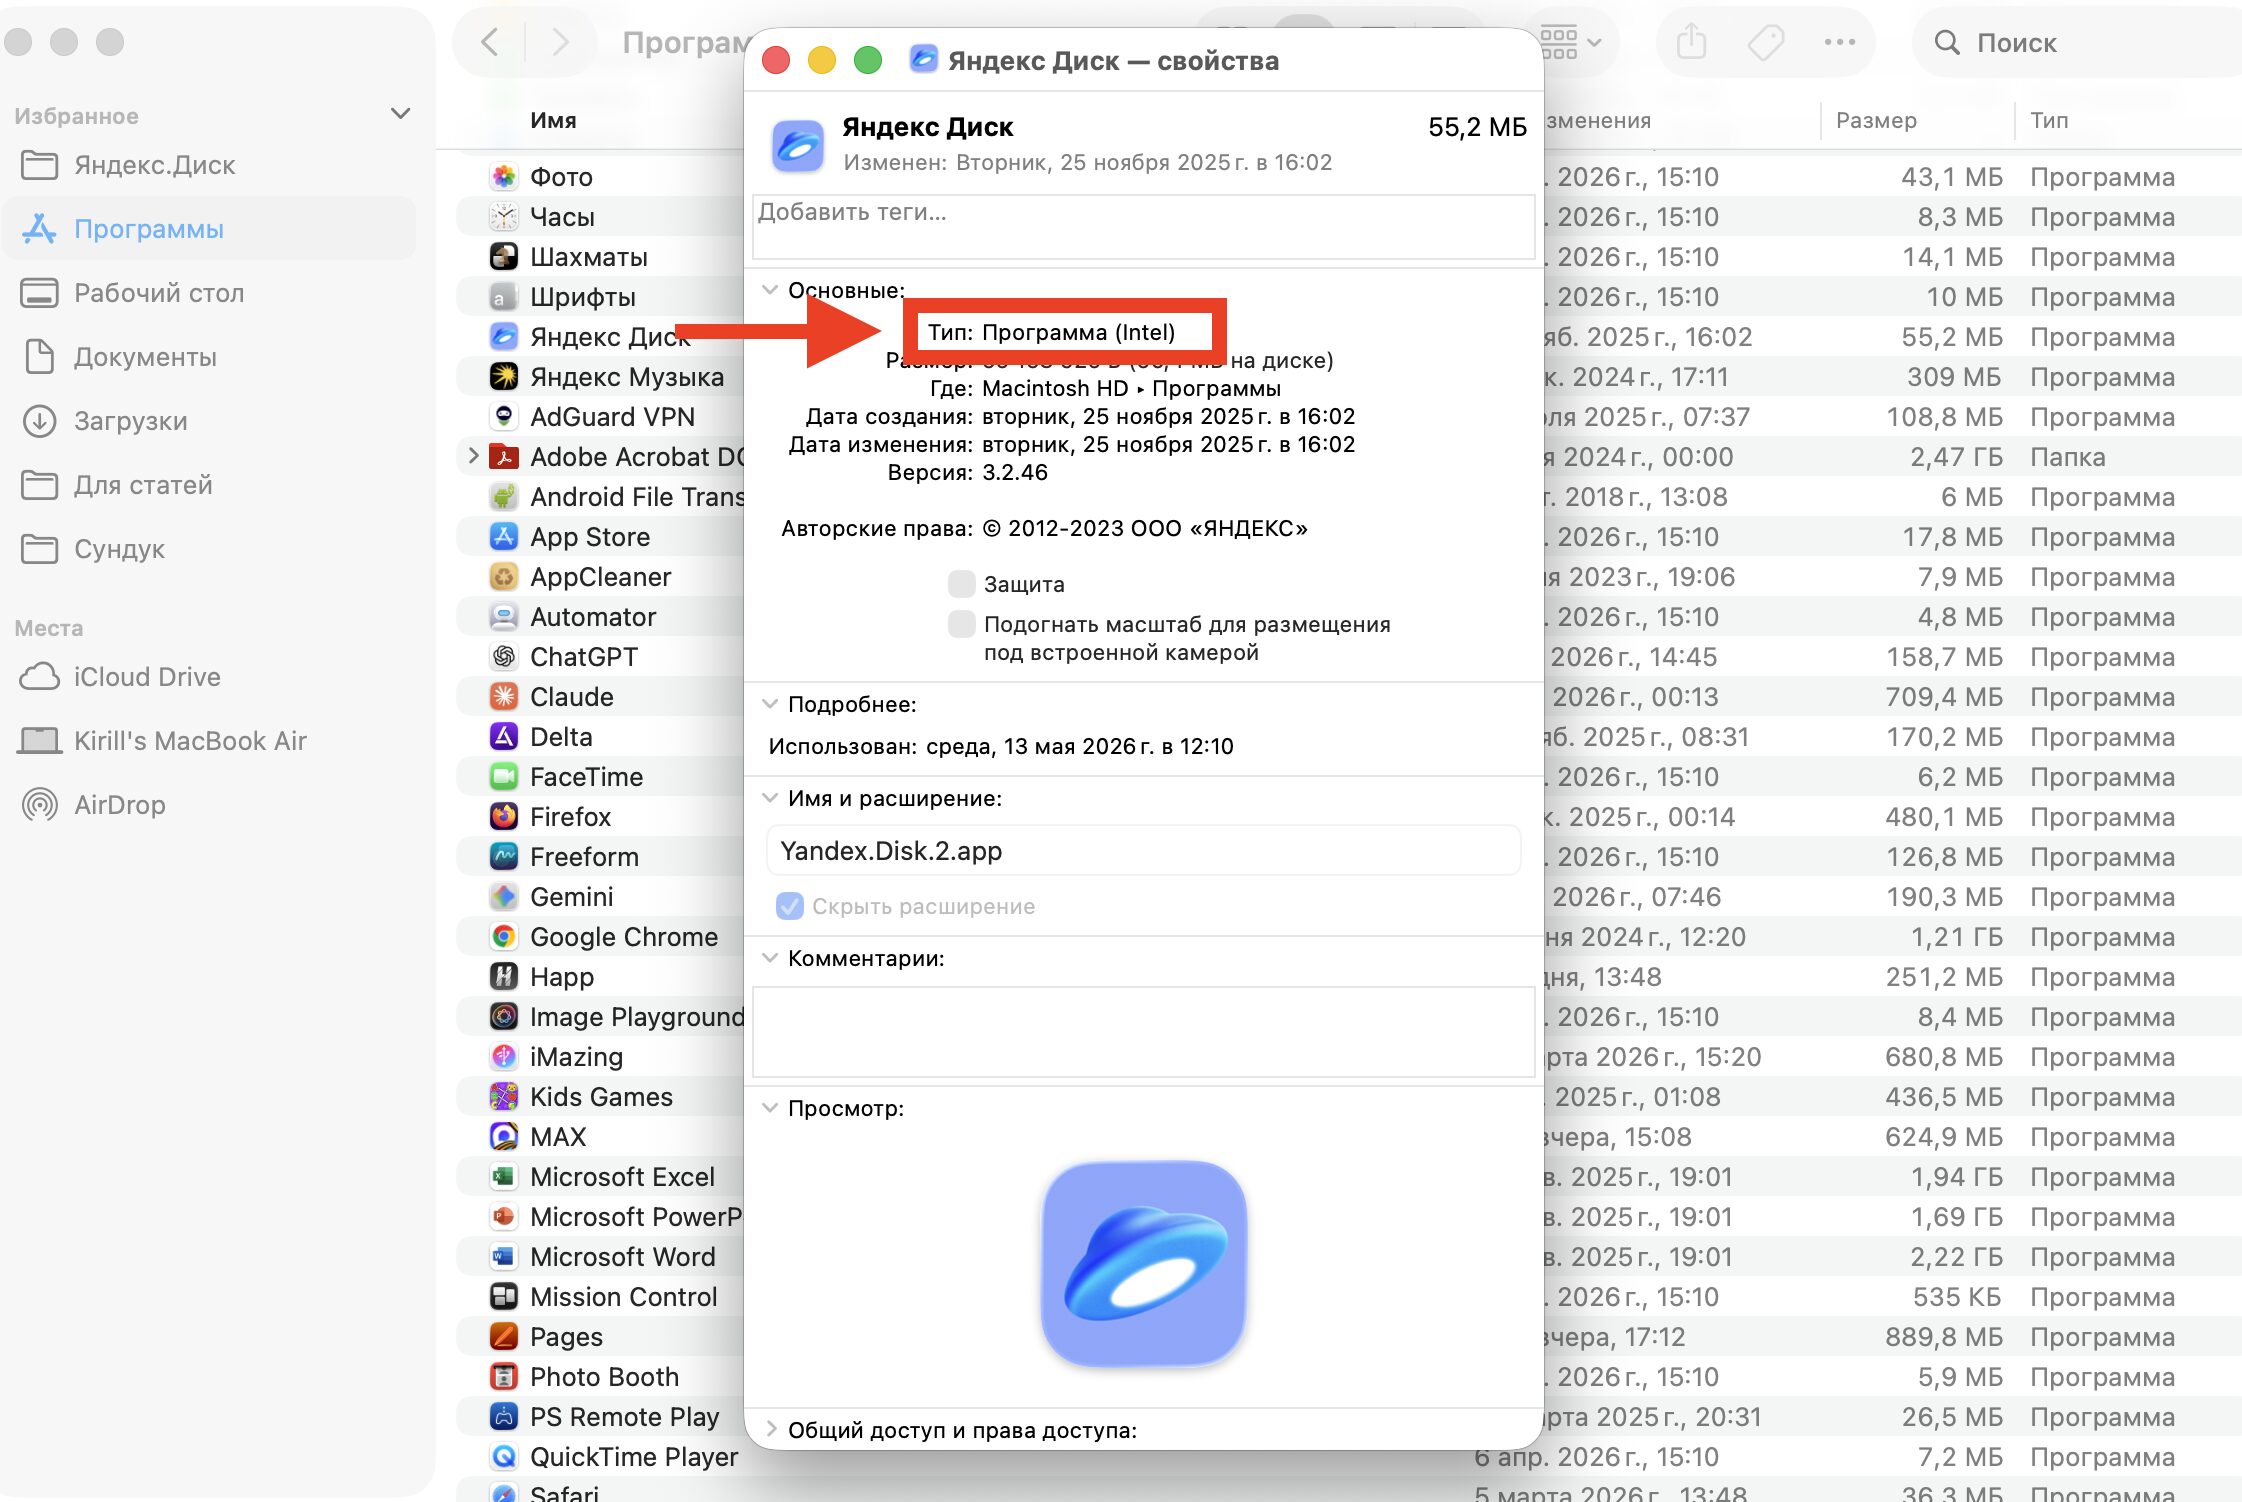Select the Kids Games row
The width and height of the screenshot is (2242, 1502).
coord(600,1097)
